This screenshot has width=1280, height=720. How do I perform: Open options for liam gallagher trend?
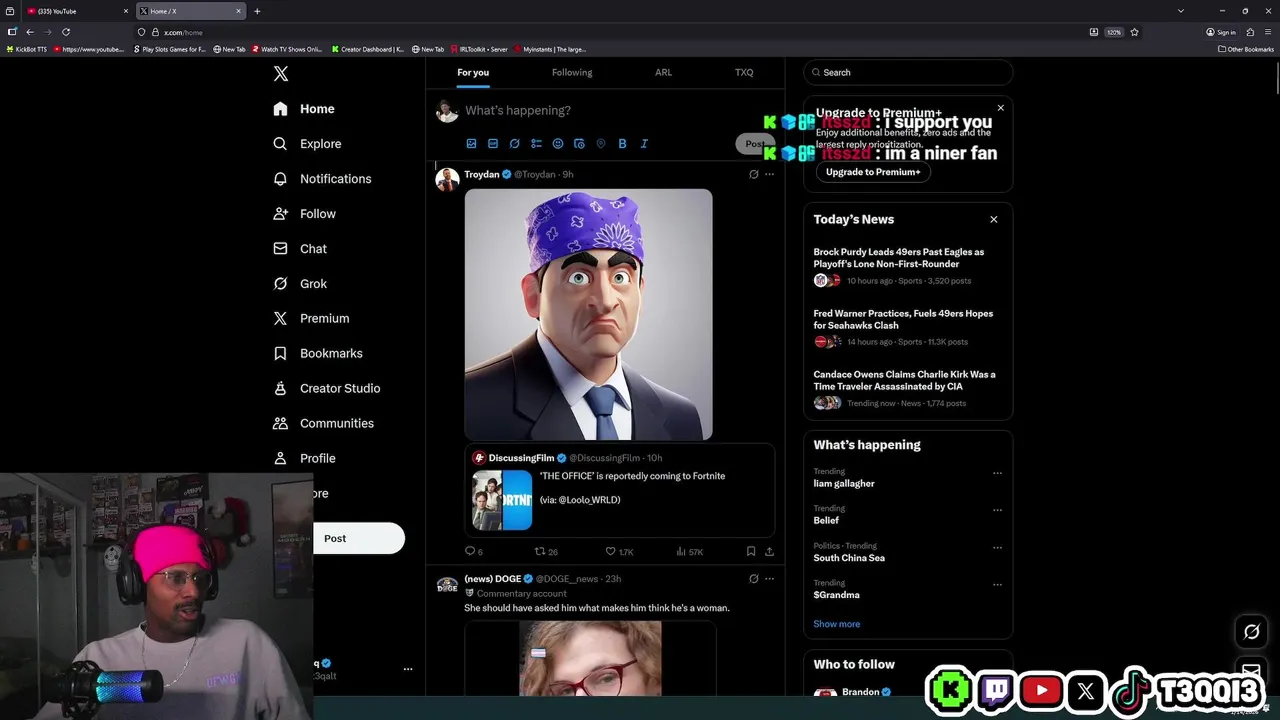coord(997,473)
